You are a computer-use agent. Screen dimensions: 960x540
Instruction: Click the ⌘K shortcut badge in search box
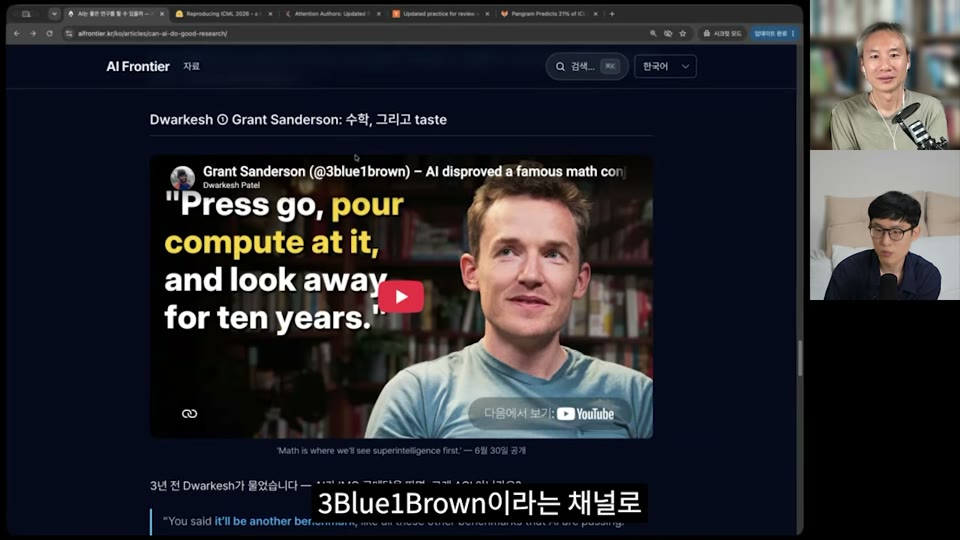point(609,66)
